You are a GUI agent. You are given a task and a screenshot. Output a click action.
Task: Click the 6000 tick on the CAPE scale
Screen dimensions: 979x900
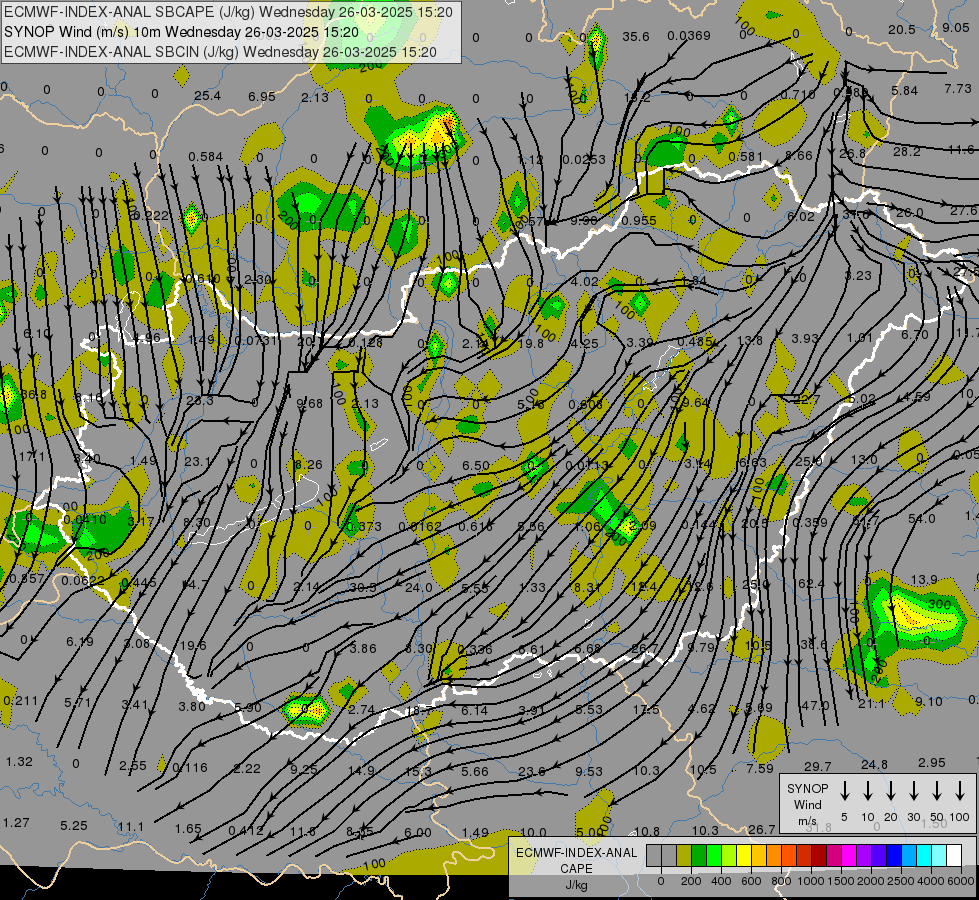point(962,881)
